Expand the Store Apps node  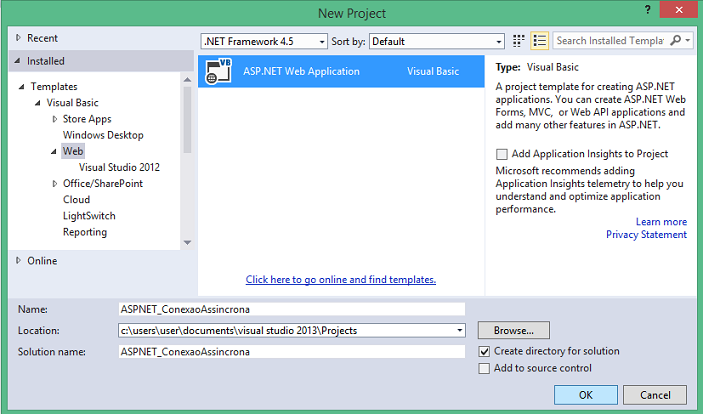[x=55, y=119]
